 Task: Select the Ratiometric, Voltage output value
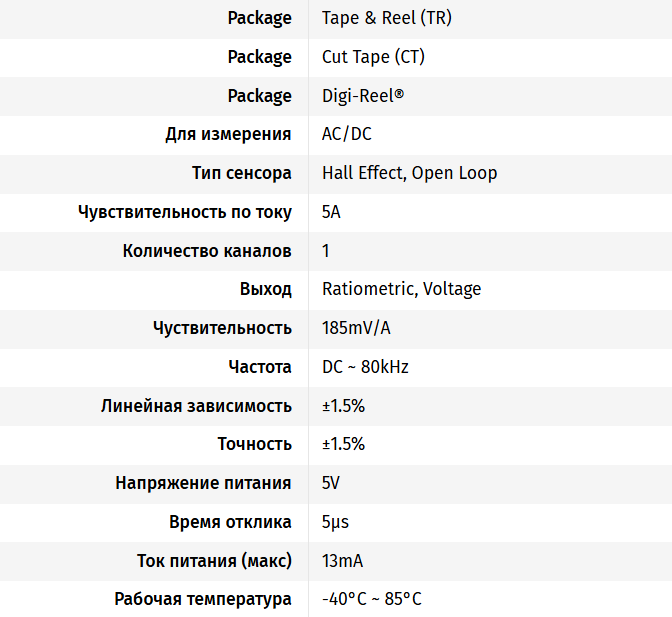[401, 289]
